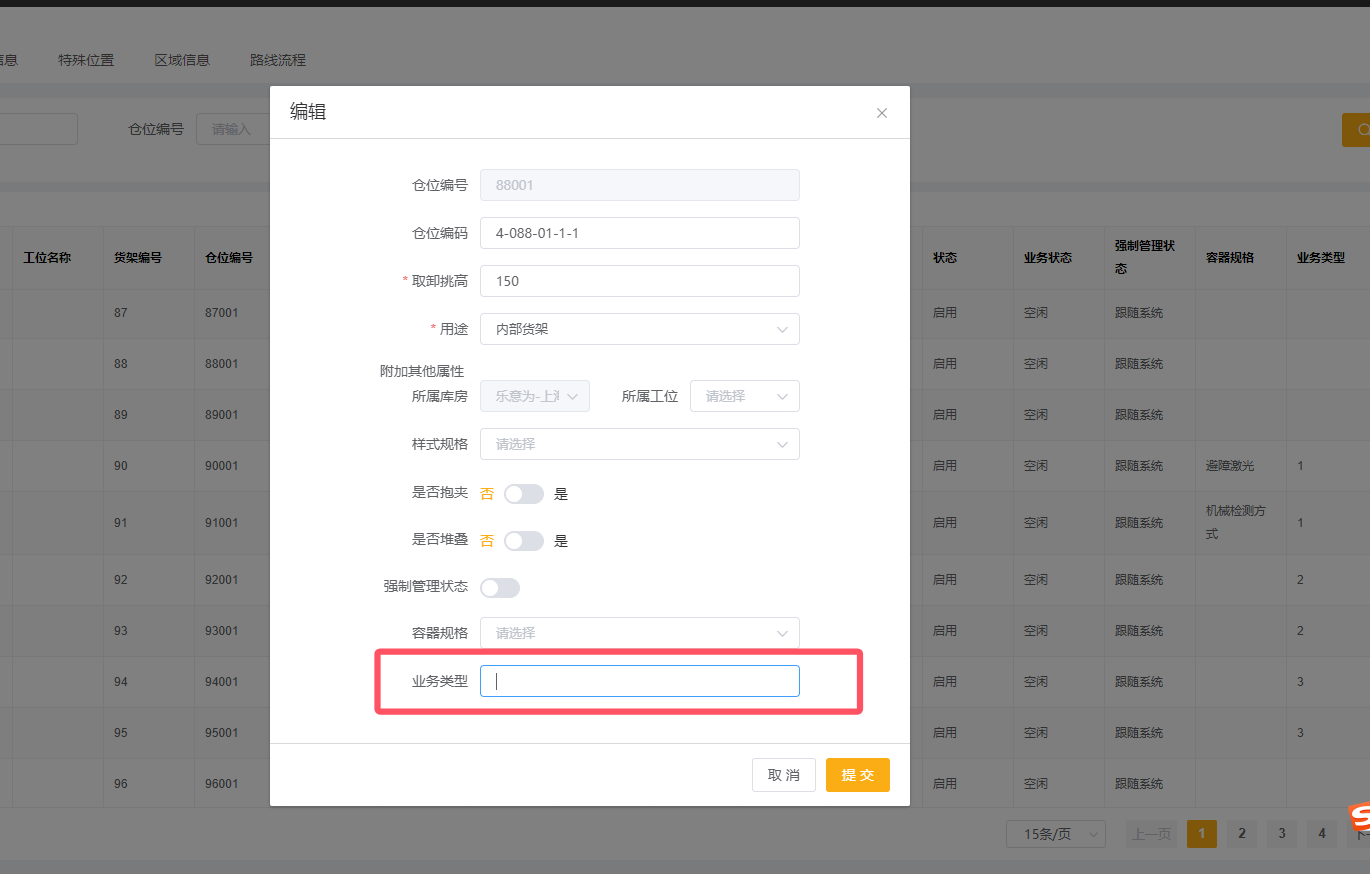Switch to the 特殊位置 tab

point(86,60)
